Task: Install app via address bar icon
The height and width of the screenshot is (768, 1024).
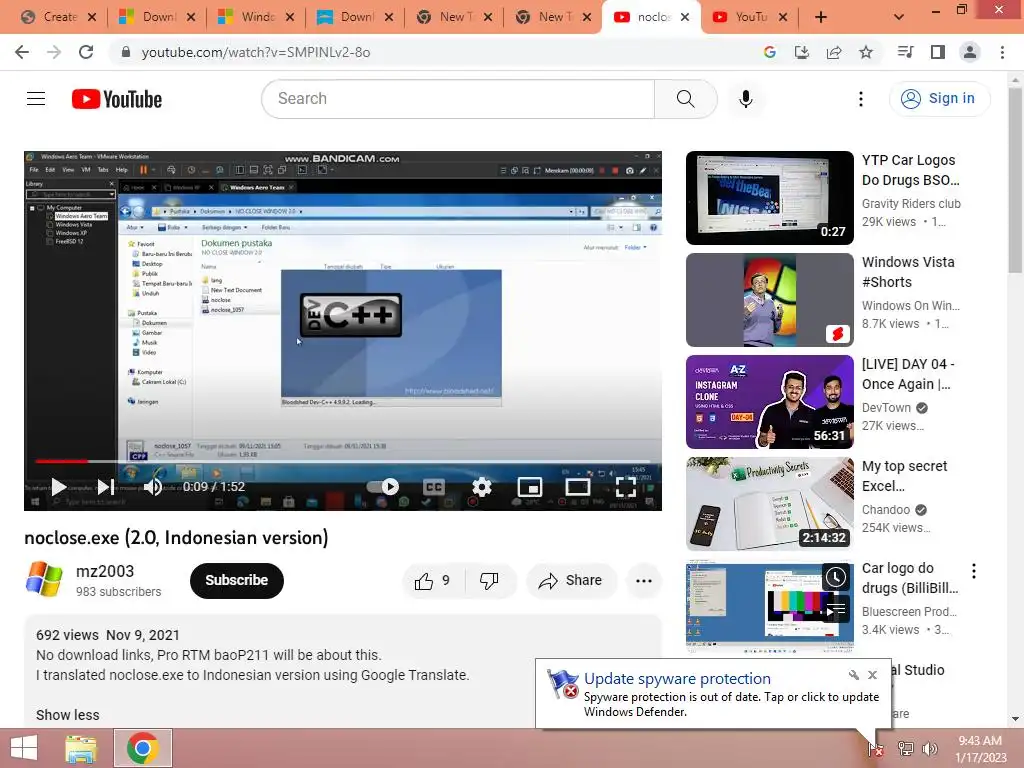Action: 801,52
